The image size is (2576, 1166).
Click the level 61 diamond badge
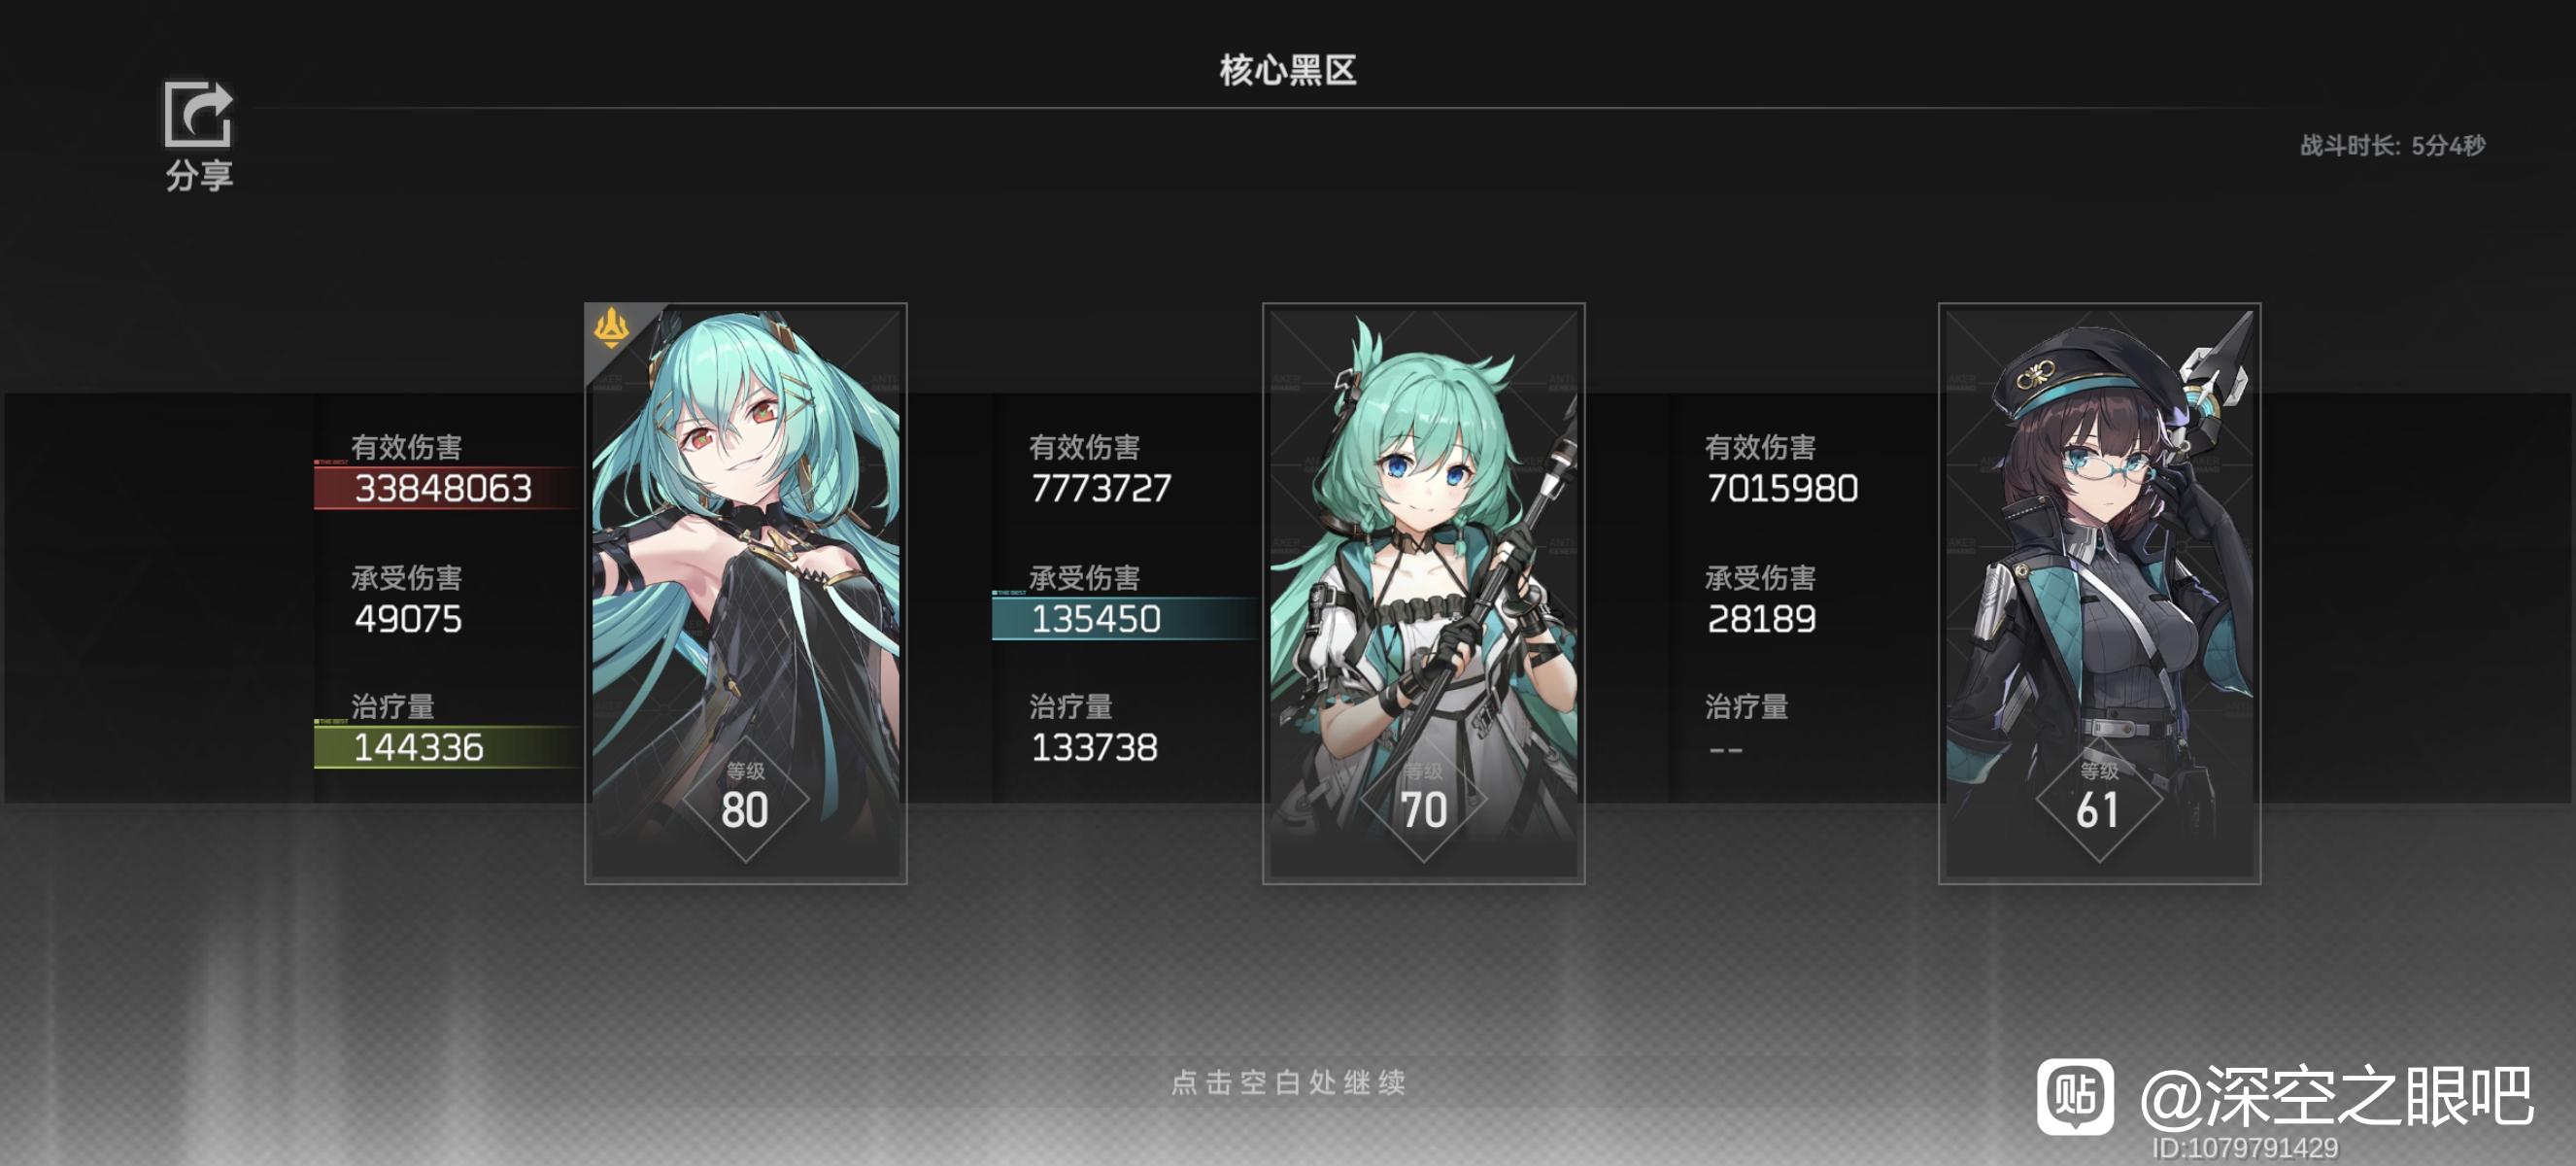click(x=2099, y=798)
